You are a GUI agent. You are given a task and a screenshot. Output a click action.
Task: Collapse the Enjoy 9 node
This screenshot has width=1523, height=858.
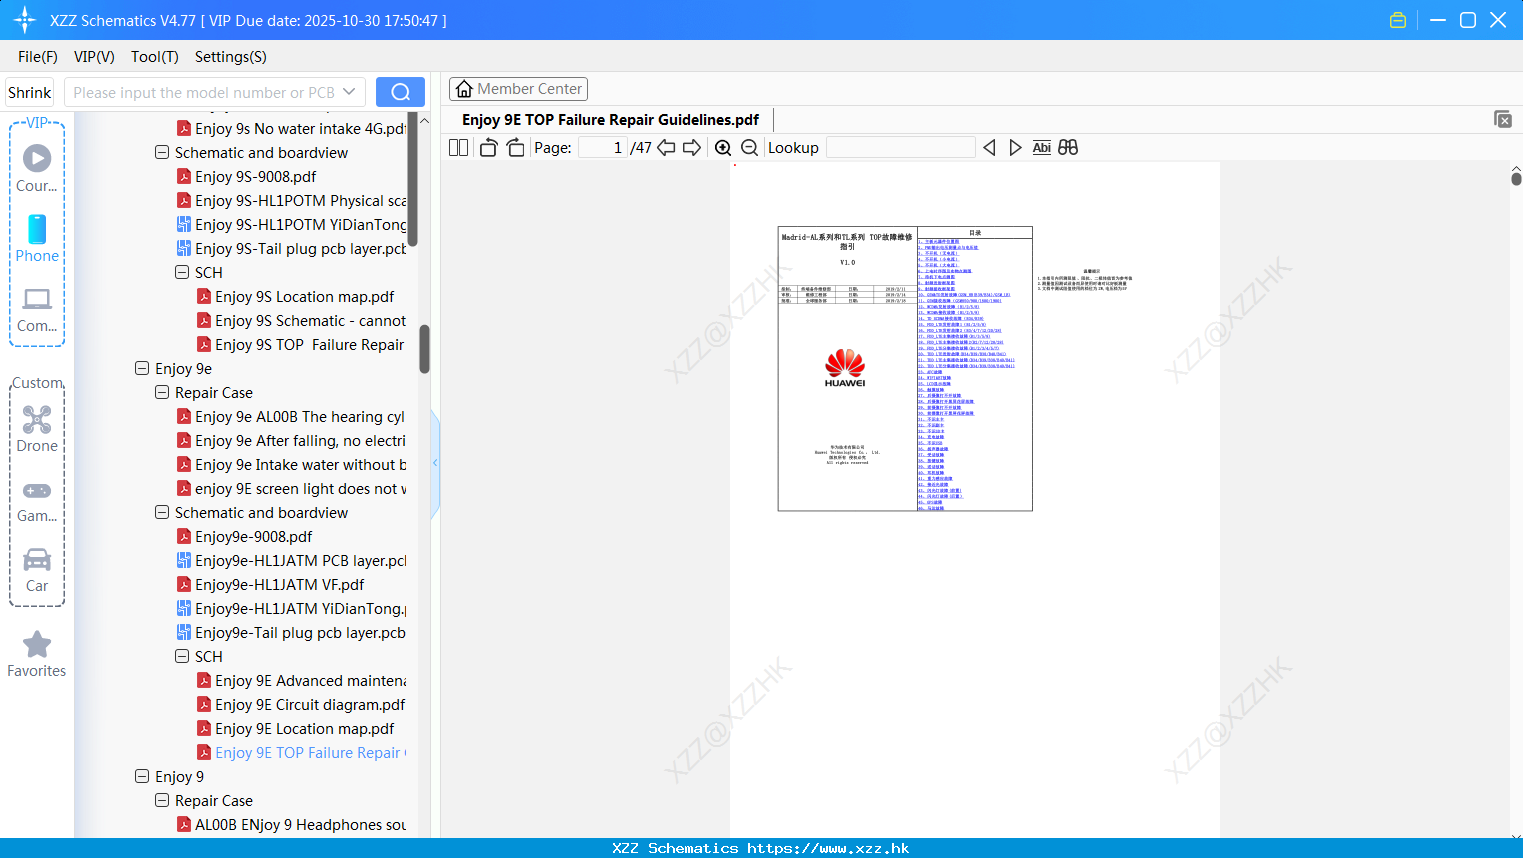pyautogui.click(x=142, y=776)
